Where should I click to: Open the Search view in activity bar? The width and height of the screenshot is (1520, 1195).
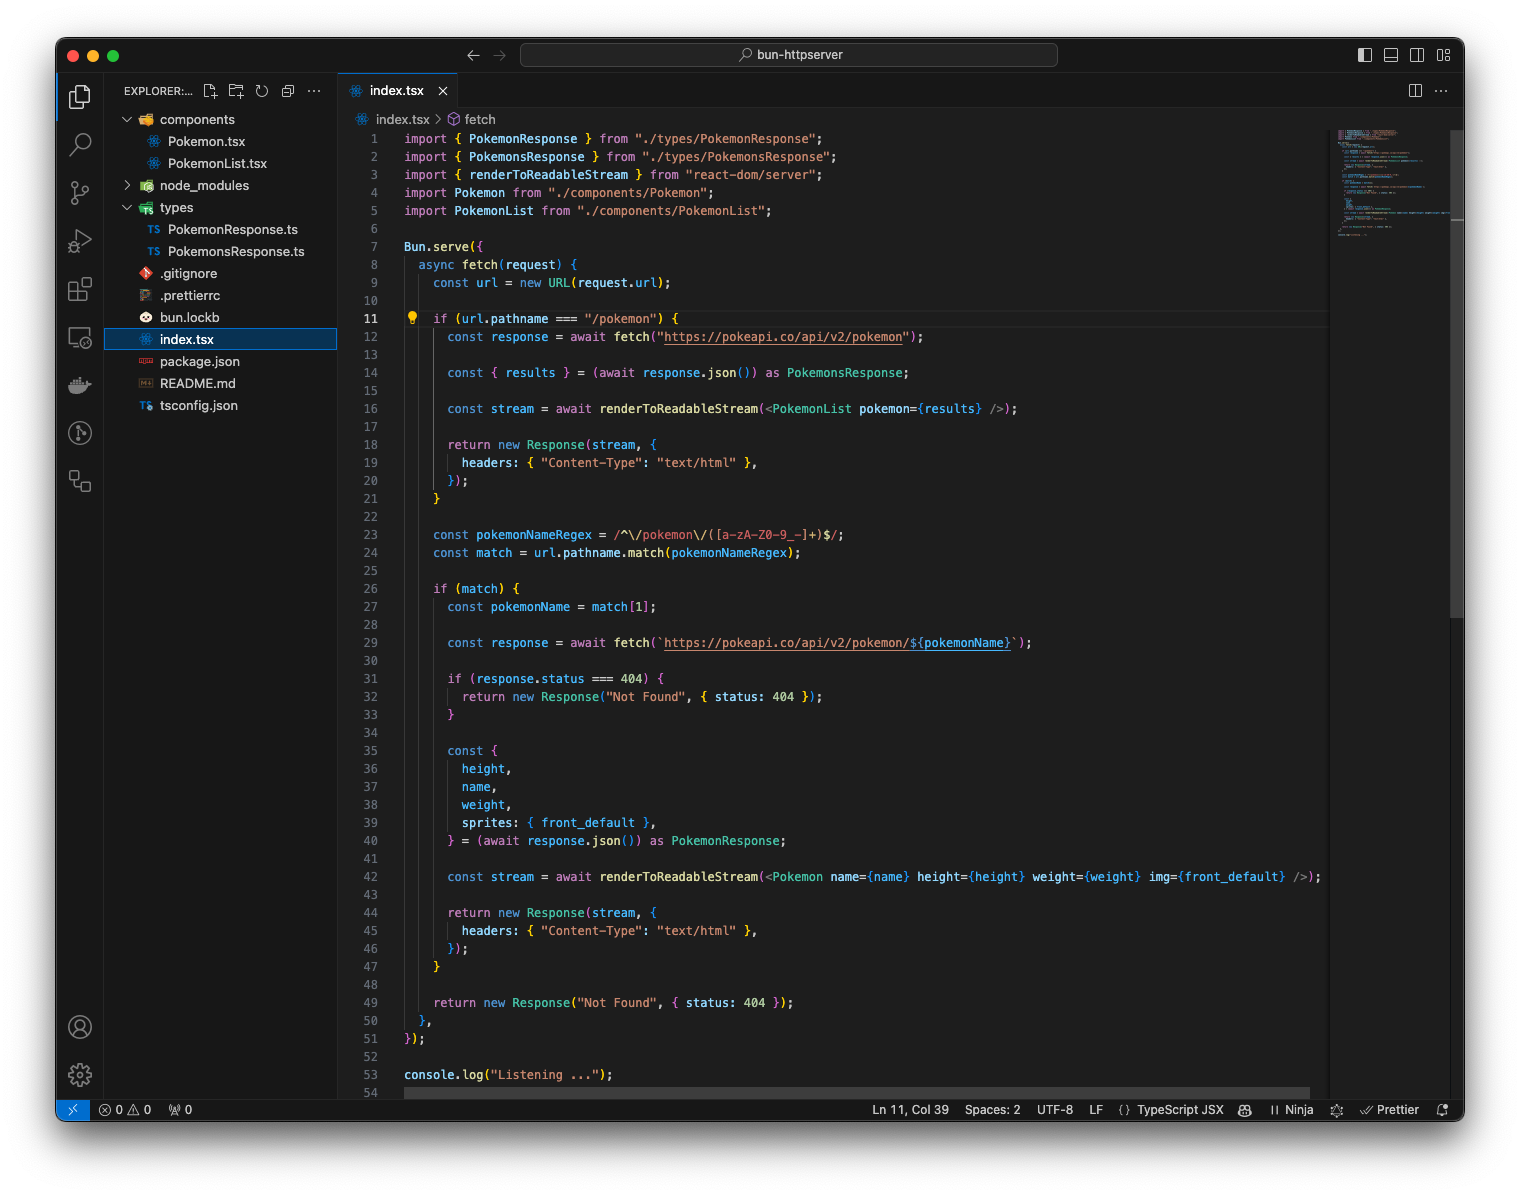click(x=80, y=144)
